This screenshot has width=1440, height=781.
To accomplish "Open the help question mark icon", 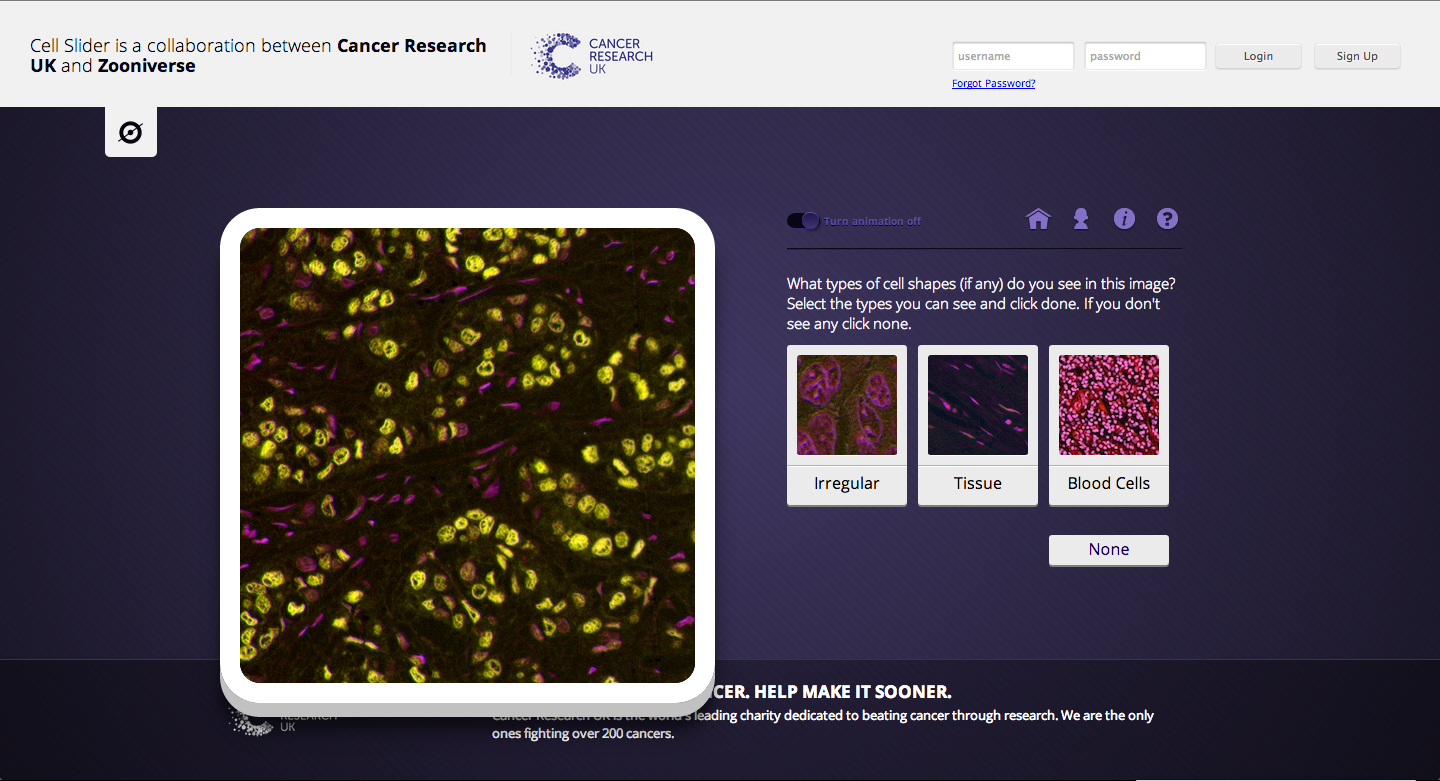I will (1167, 219).
